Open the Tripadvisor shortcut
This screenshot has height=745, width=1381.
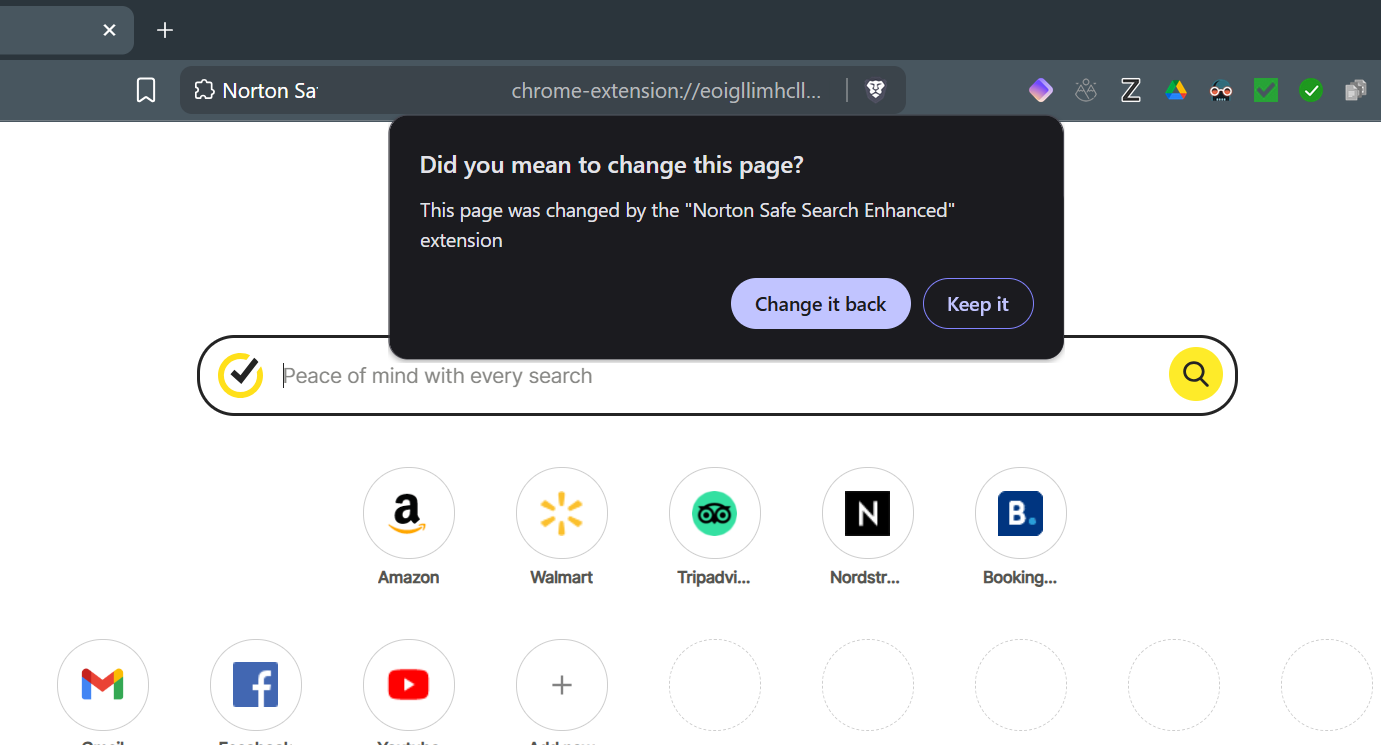[x=715, y=514]
